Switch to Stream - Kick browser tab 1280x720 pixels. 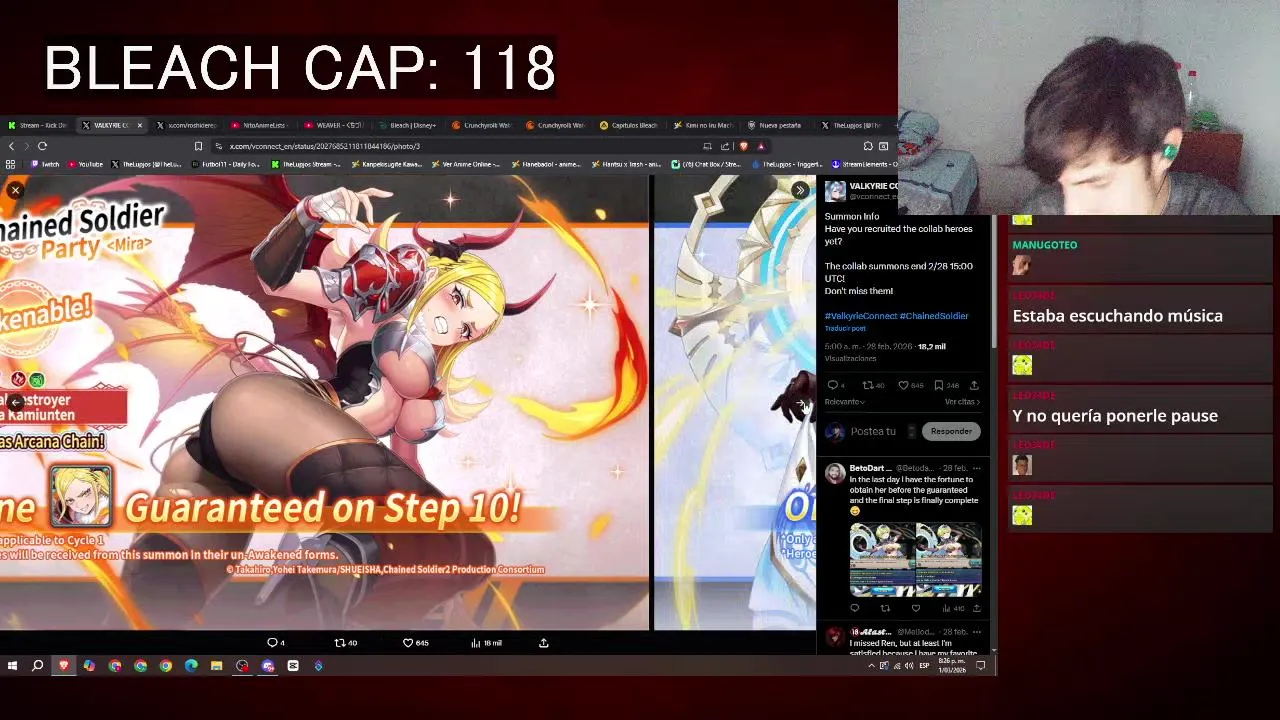click(x=37, y=125)
